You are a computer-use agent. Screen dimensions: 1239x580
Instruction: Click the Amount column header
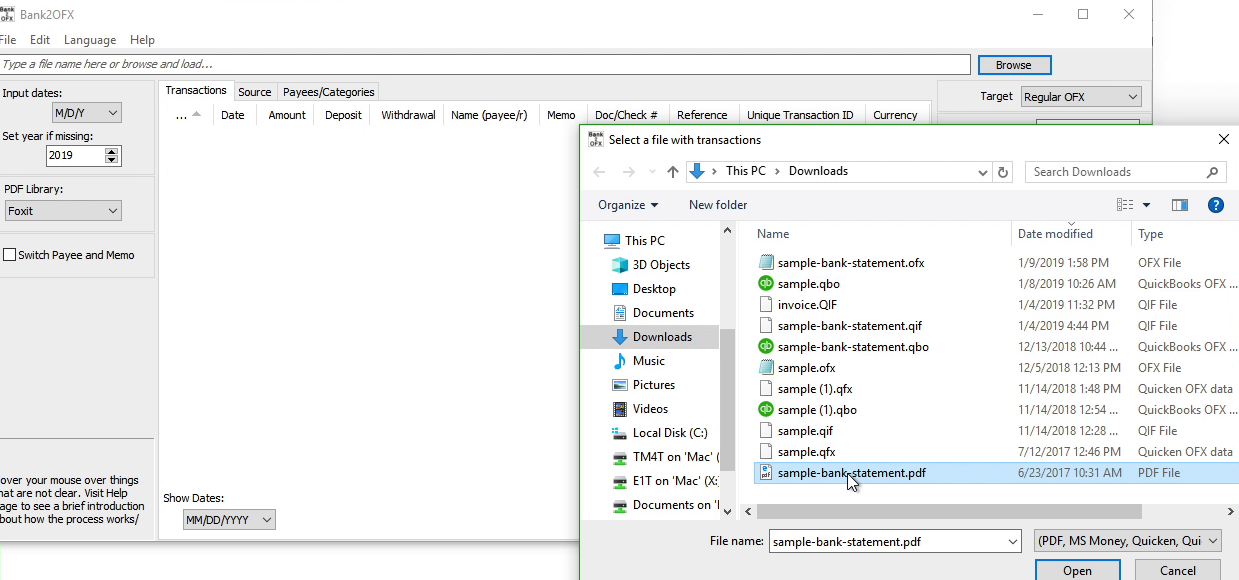[286, 115]
